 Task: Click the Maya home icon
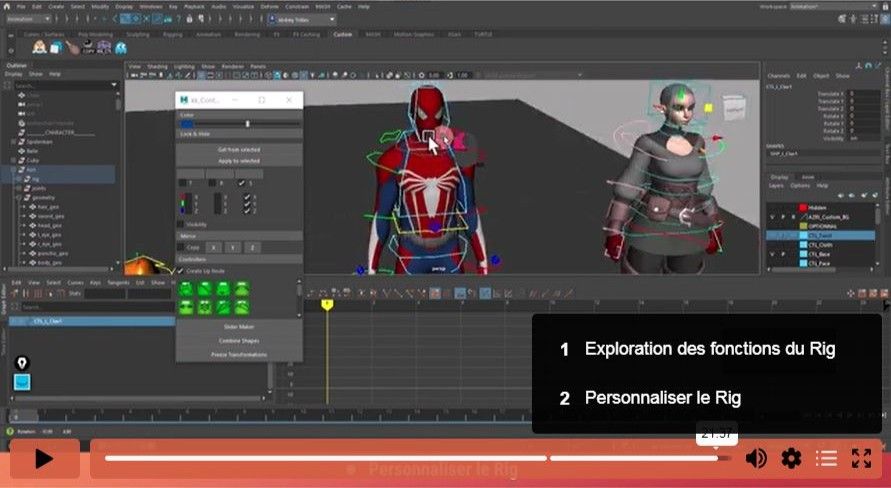7,6
